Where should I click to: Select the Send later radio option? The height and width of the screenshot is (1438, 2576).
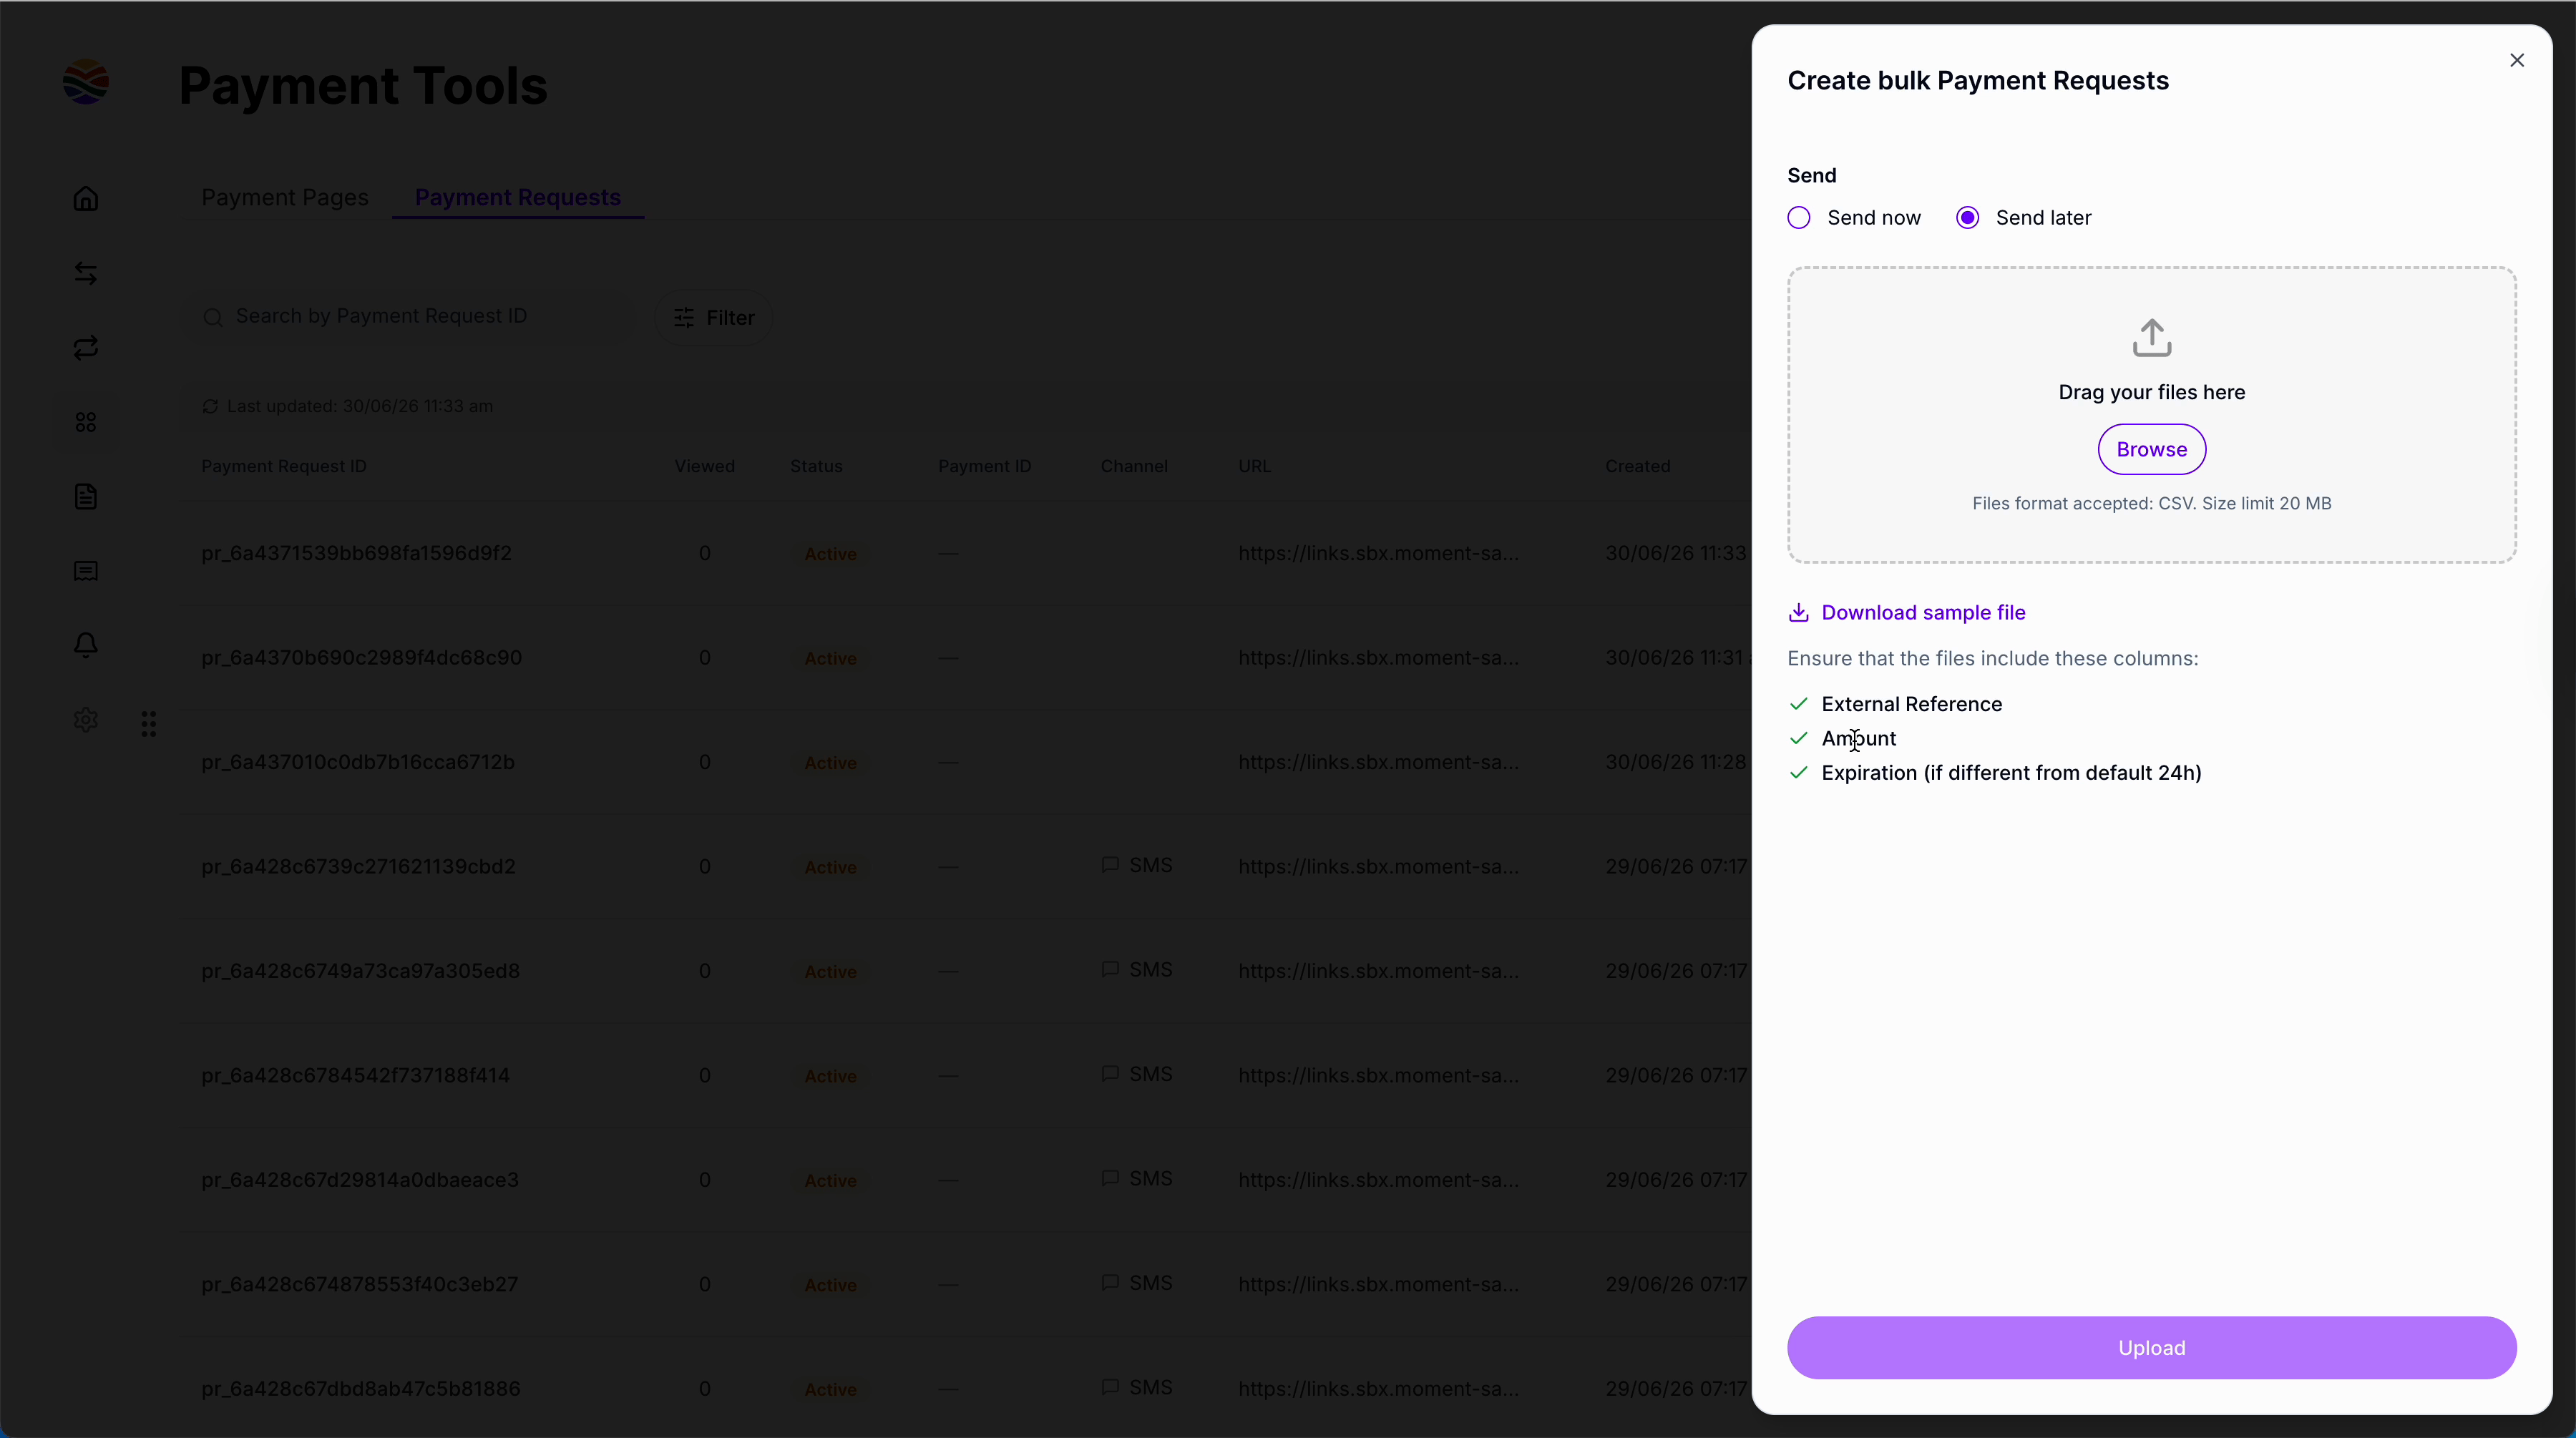pos(1967,218)
